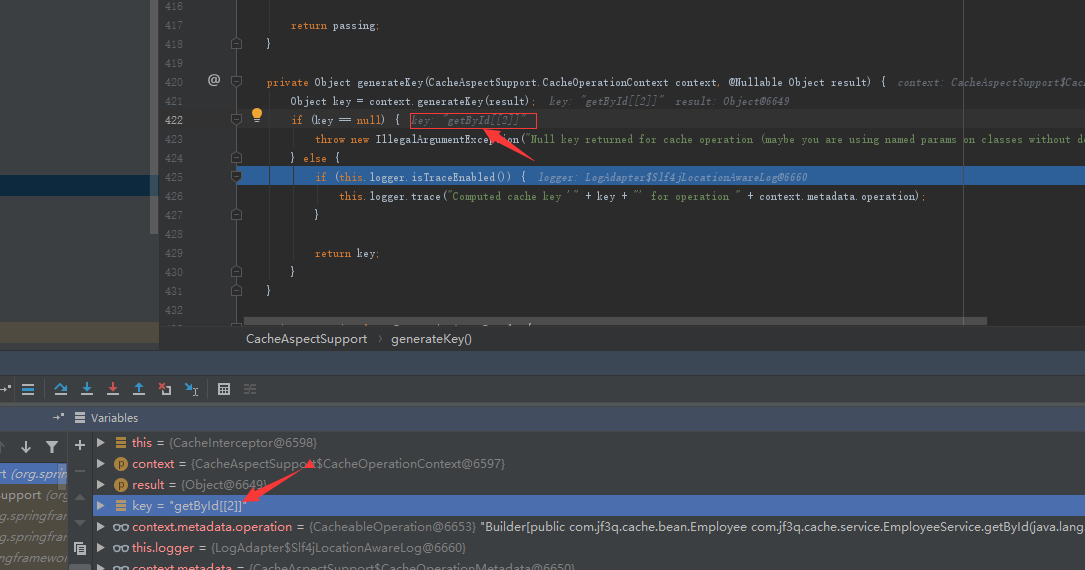Click line number 422 in gutter
The image size is (1085, 570).
(174, 120)
